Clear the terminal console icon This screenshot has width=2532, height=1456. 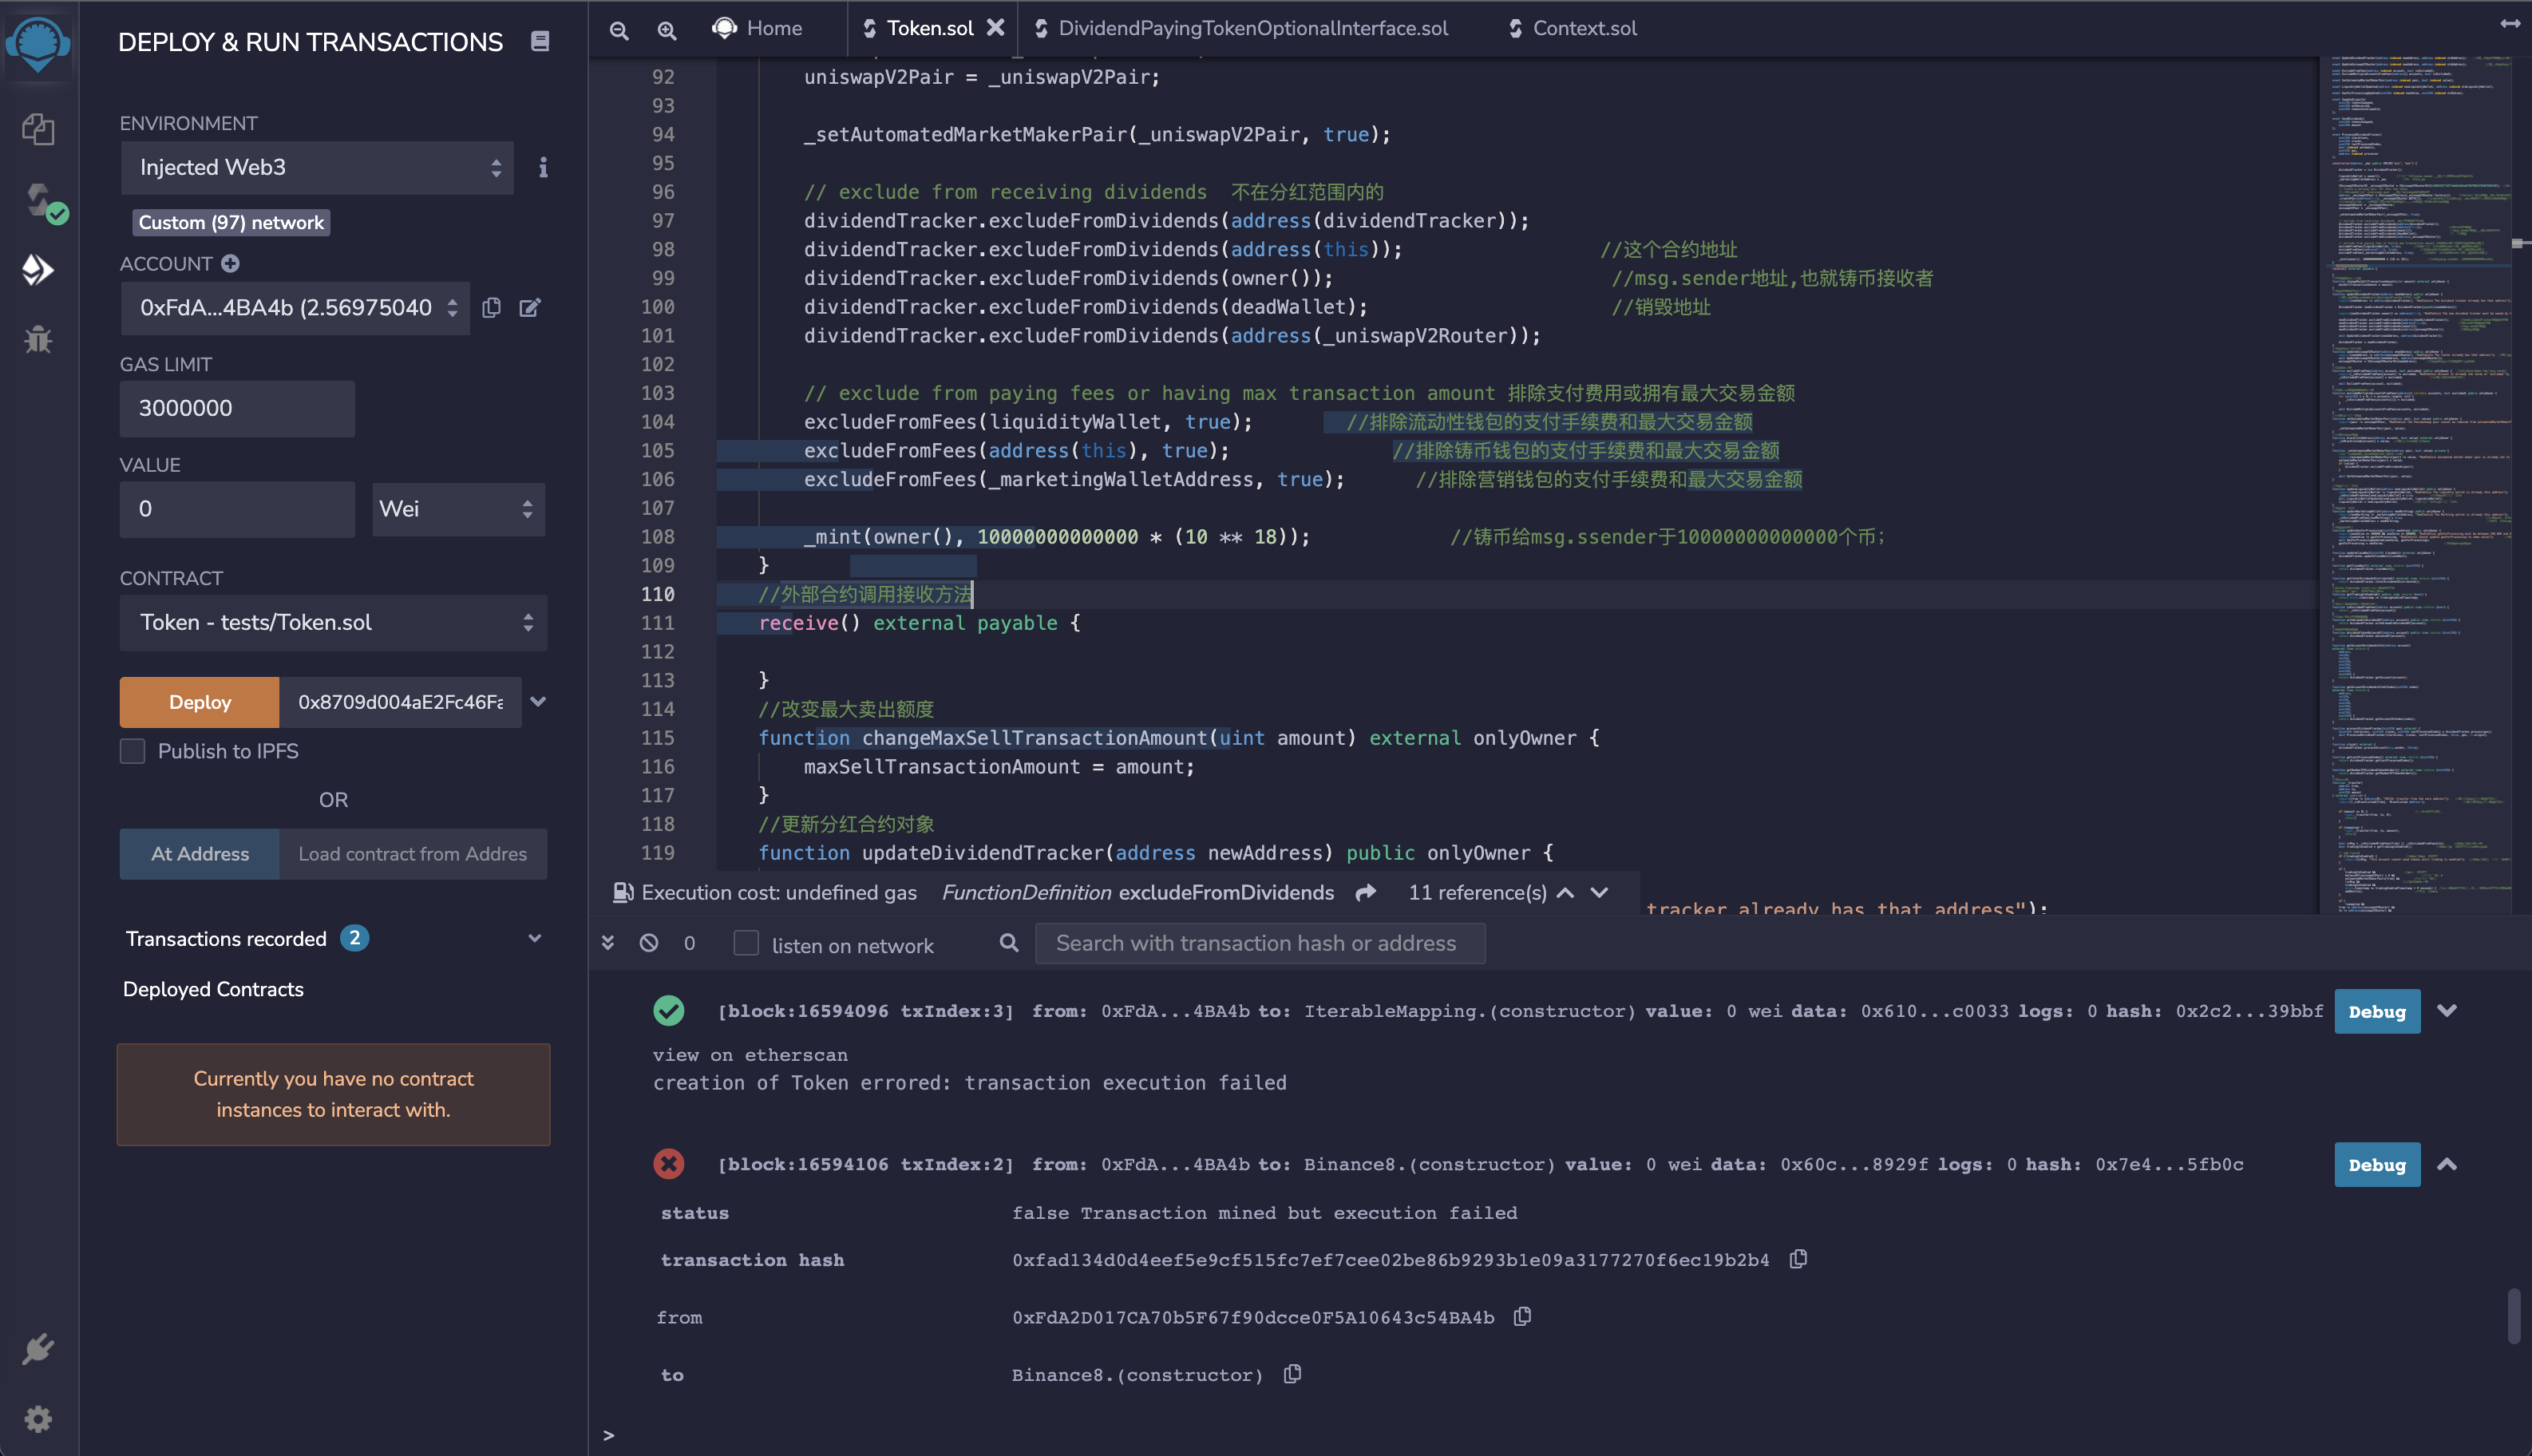tap(649, 942)
